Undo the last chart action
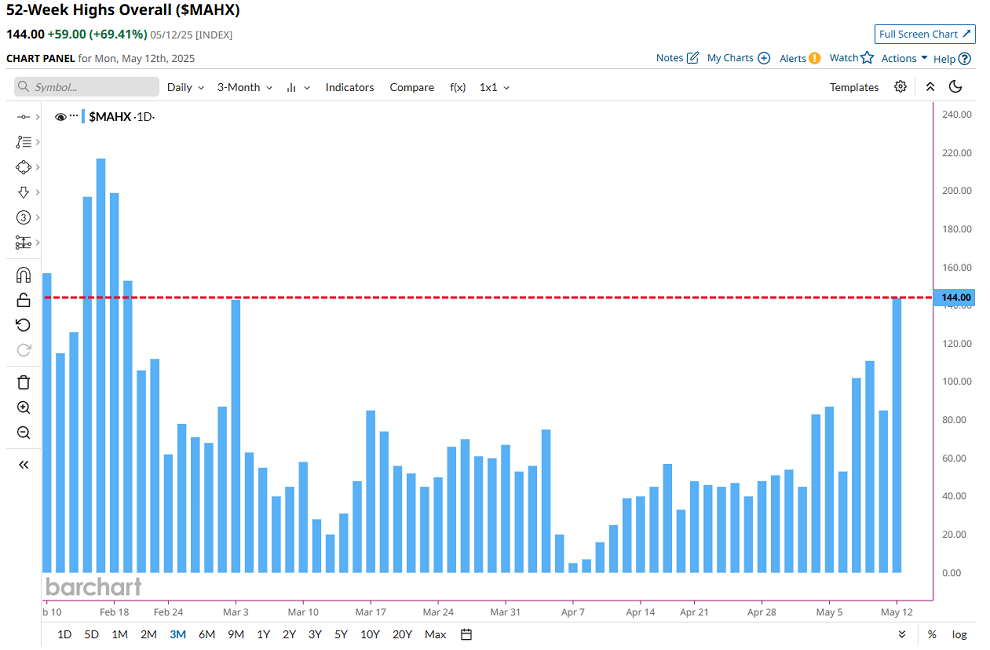This screenshot has height=650, width=990. [24, 325]
